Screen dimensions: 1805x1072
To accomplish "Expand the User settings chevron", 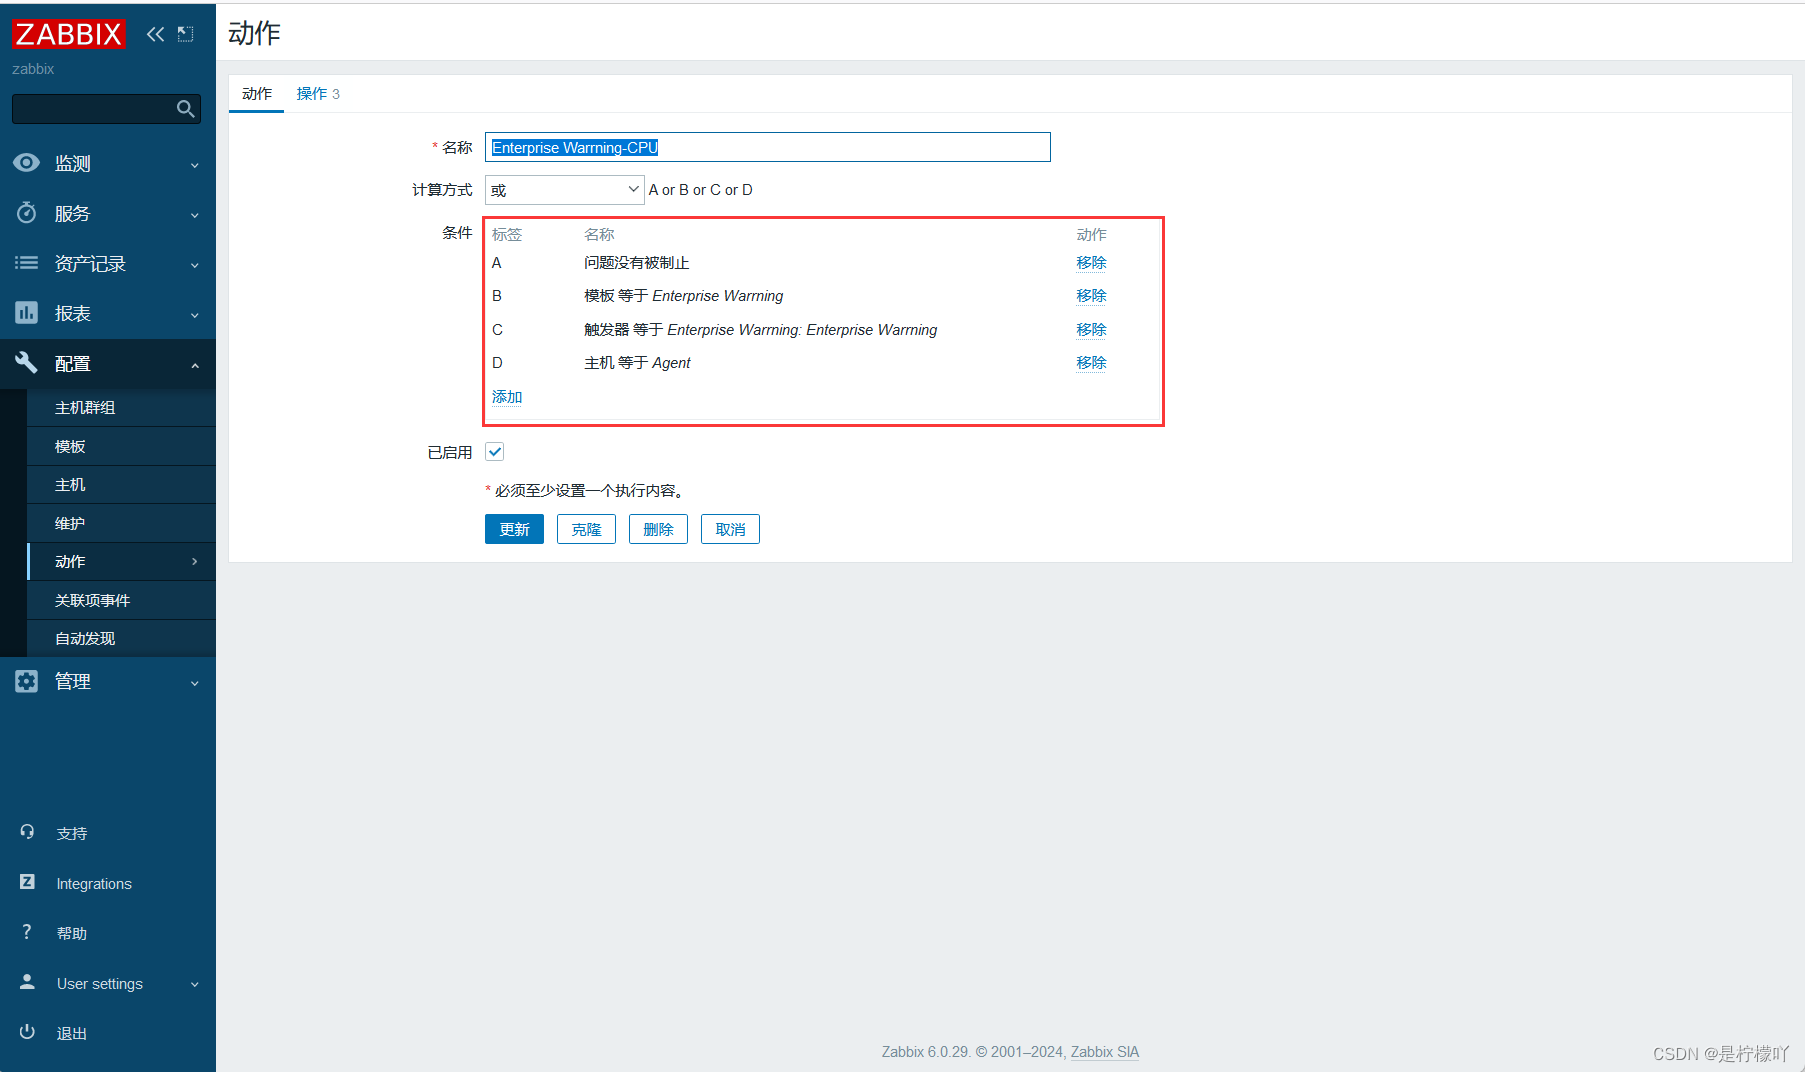I will pyautogui.click(x=195, y=984).
